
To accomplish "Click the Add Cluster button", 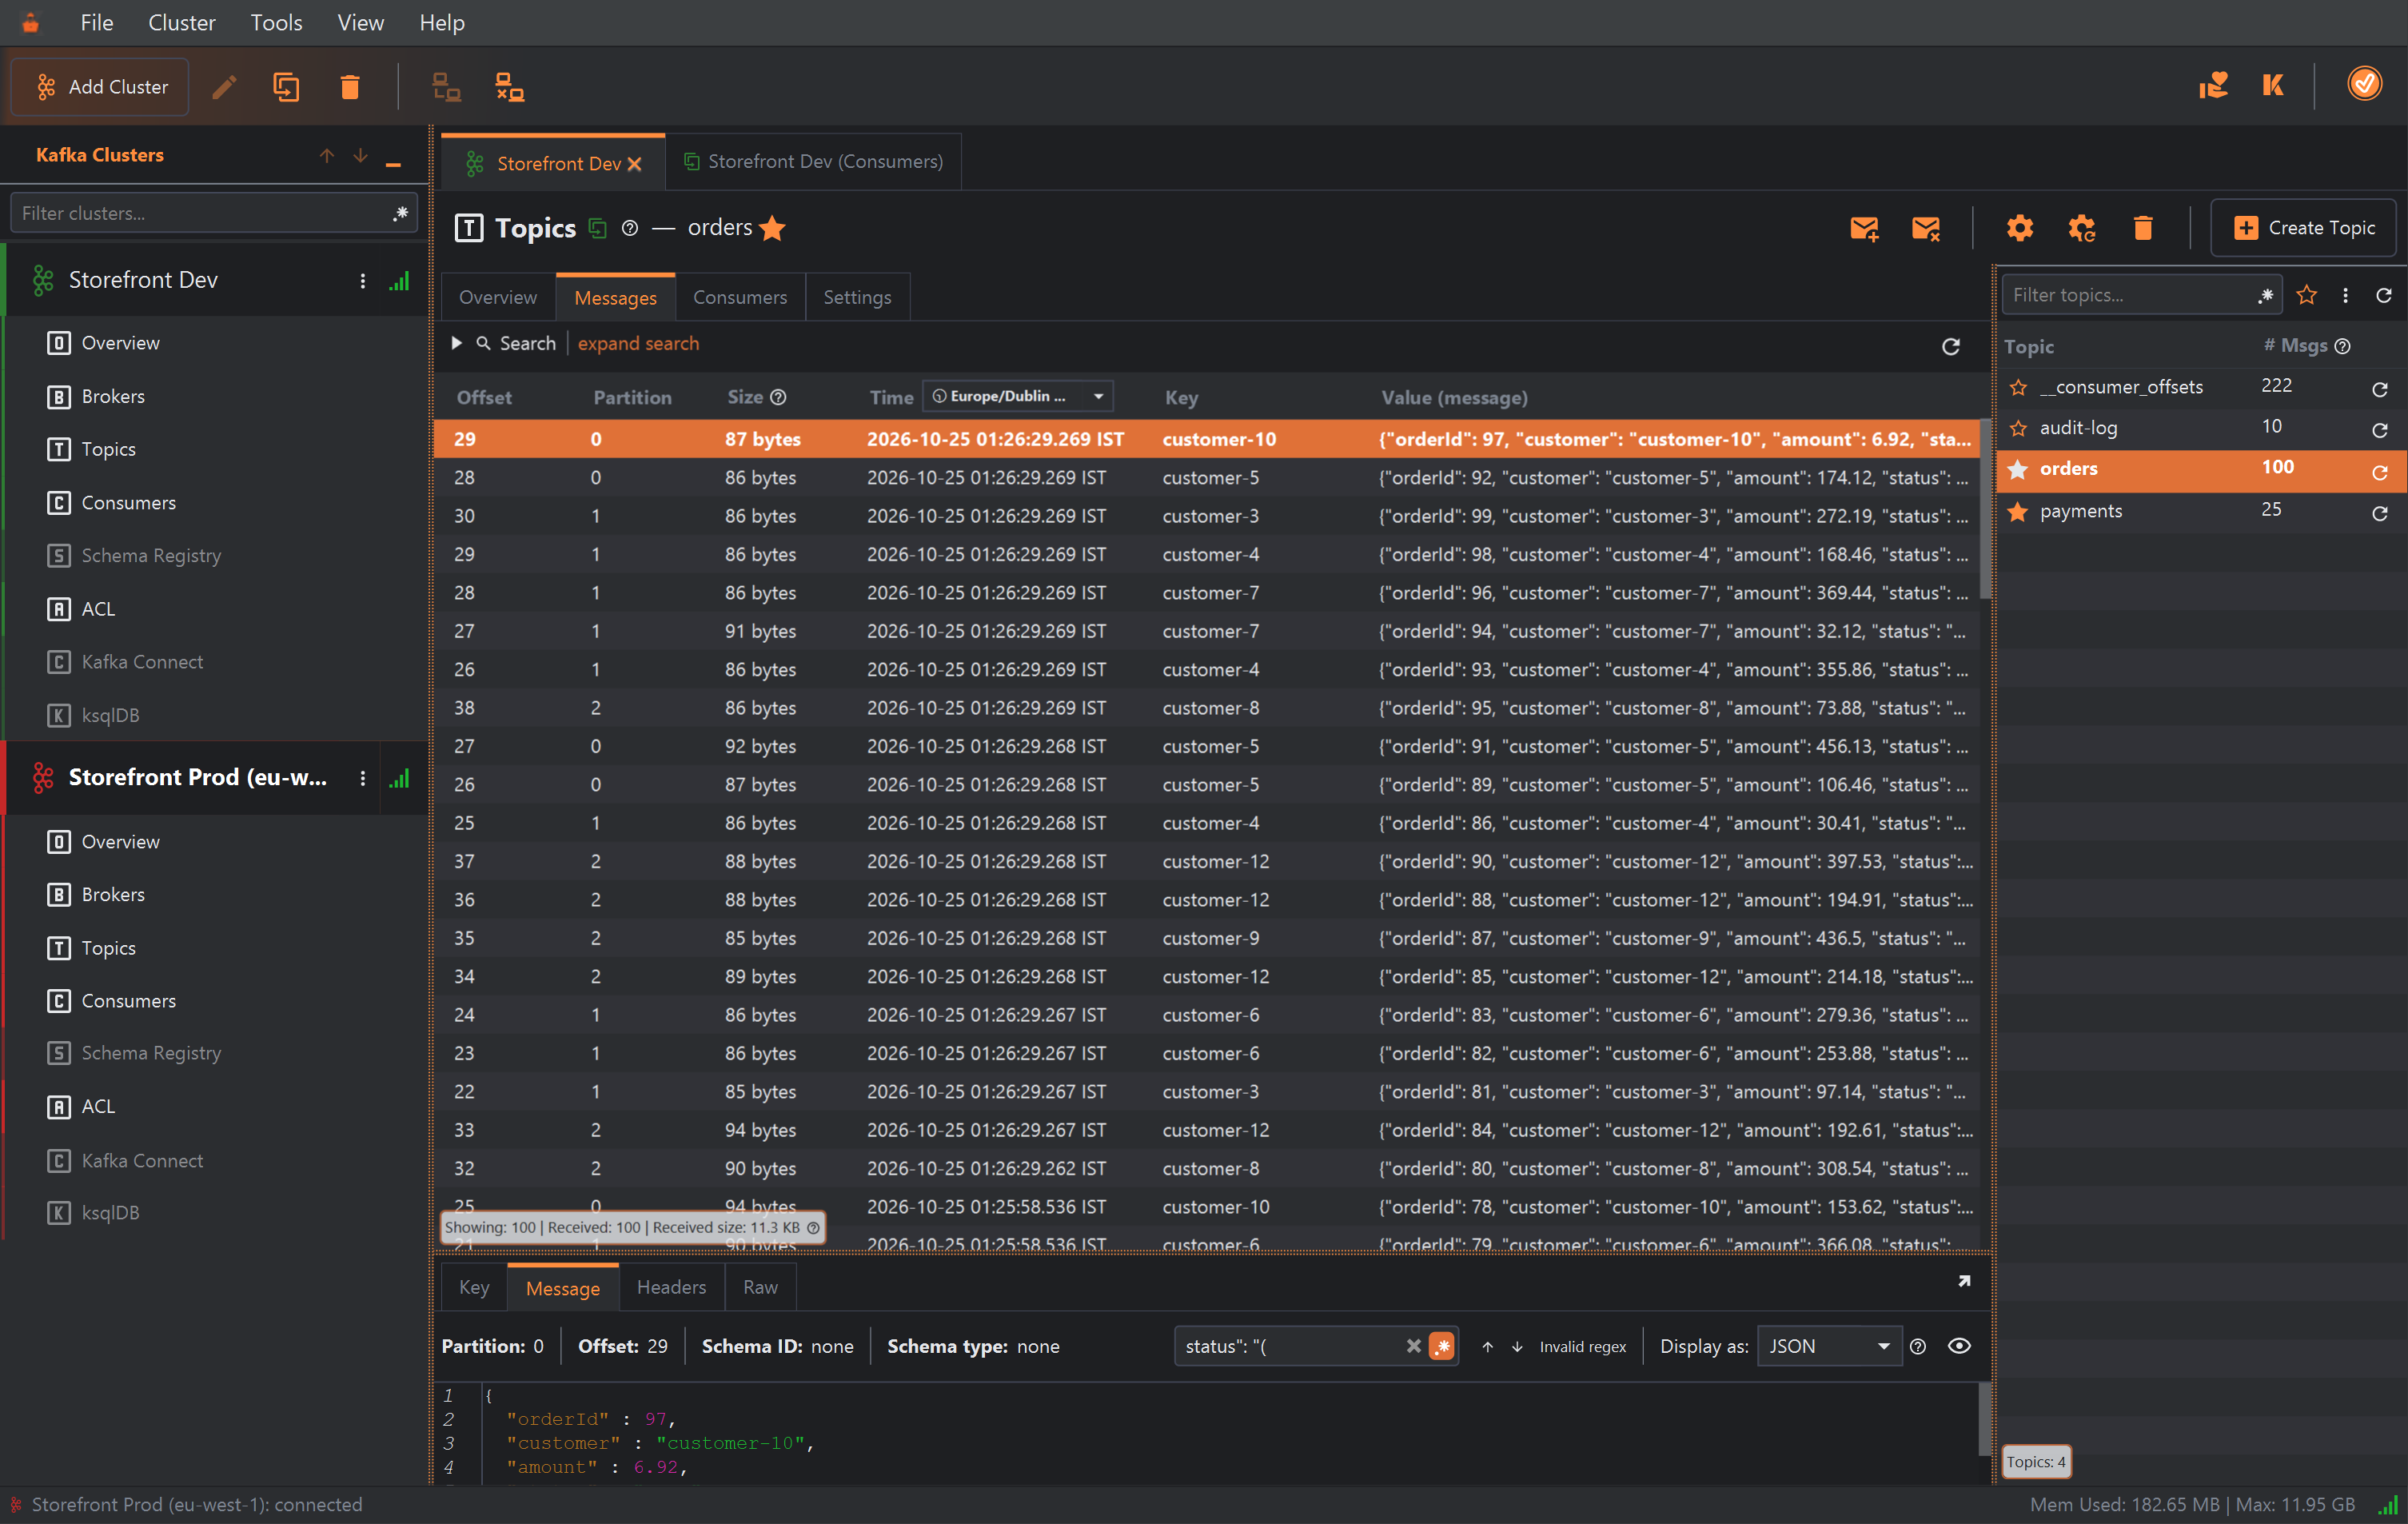I will point(100,87).
